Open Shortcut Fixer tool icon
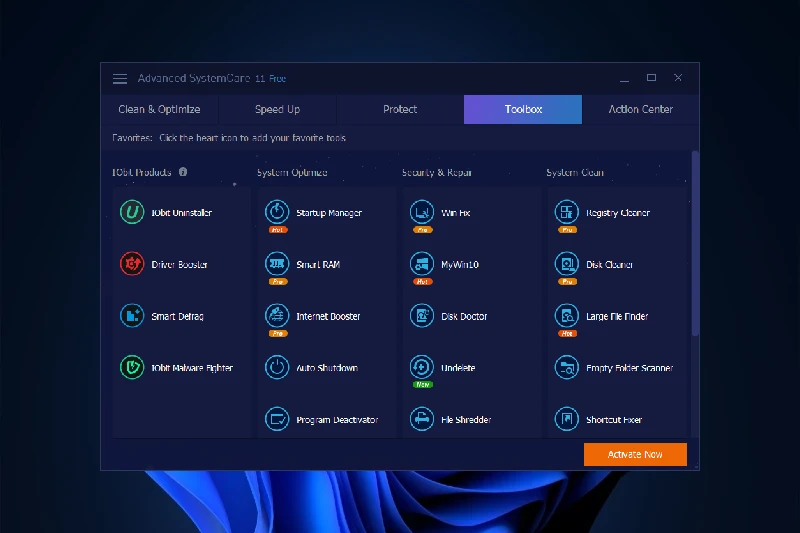Image resolution: width=800 pixels, height=533 pixels. [567, 419]
